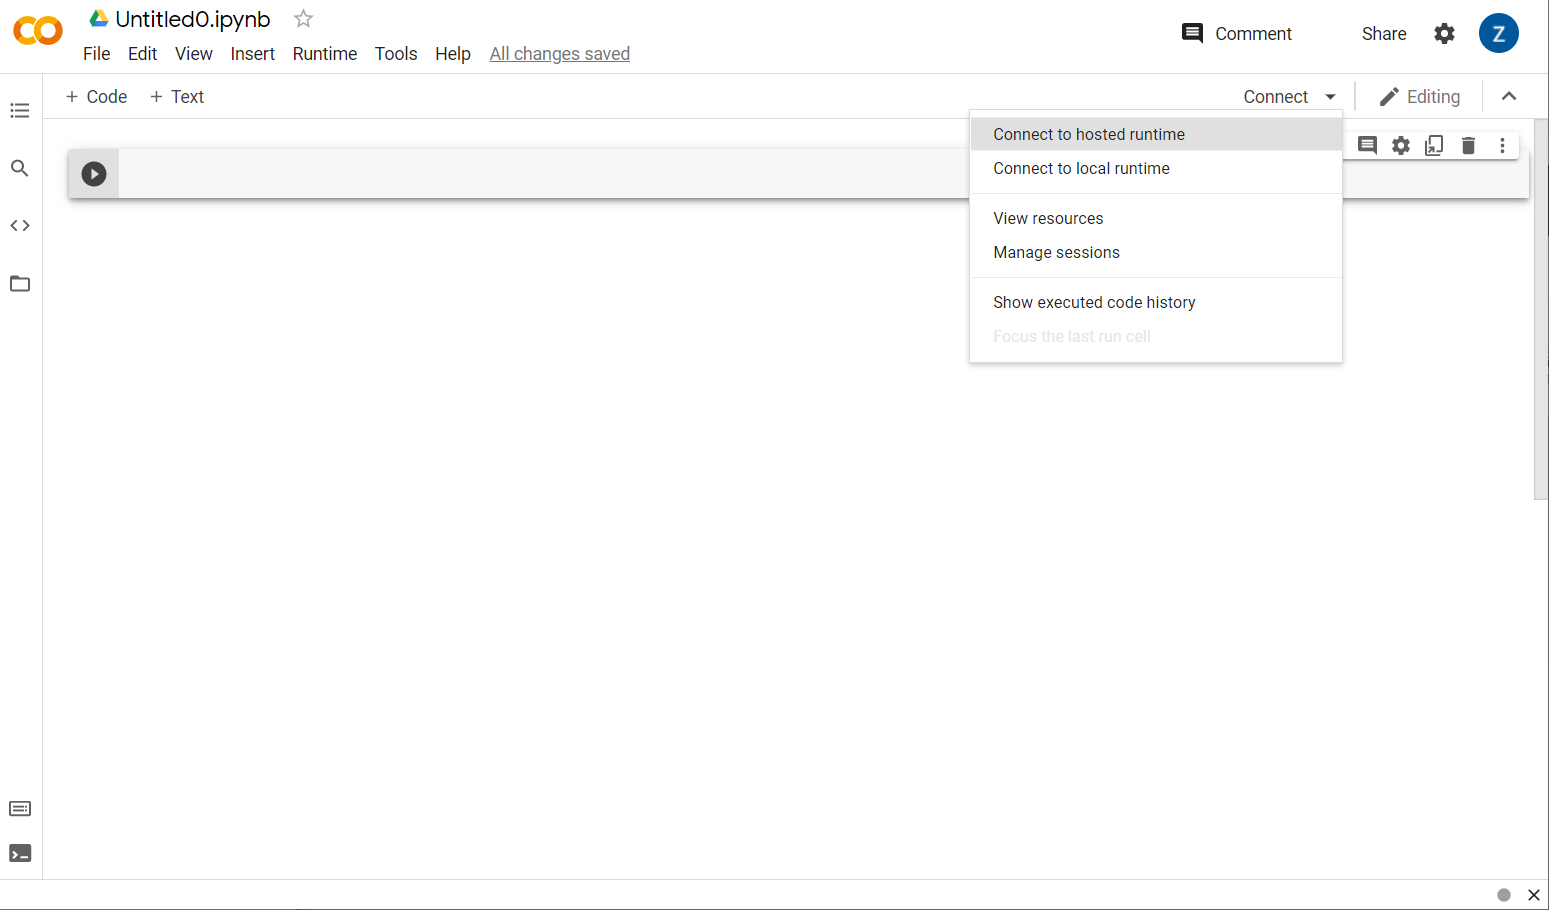The image size is (1549, 910).
Task: Switch to Editing mode
Action: click(x=1420, y=96)
